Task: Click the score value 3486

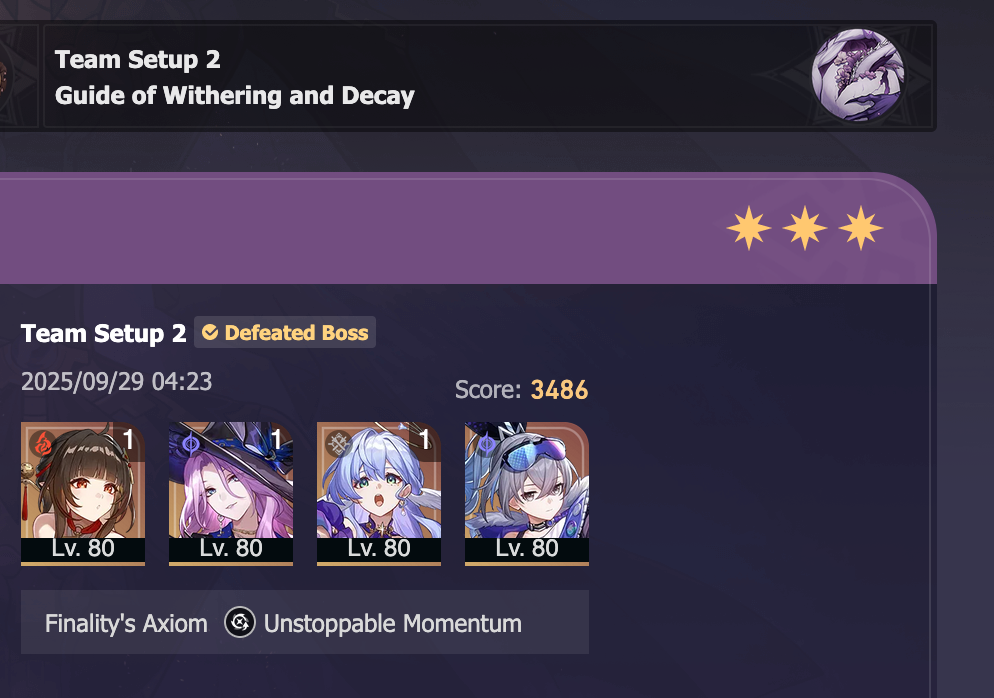Action: 559,390
